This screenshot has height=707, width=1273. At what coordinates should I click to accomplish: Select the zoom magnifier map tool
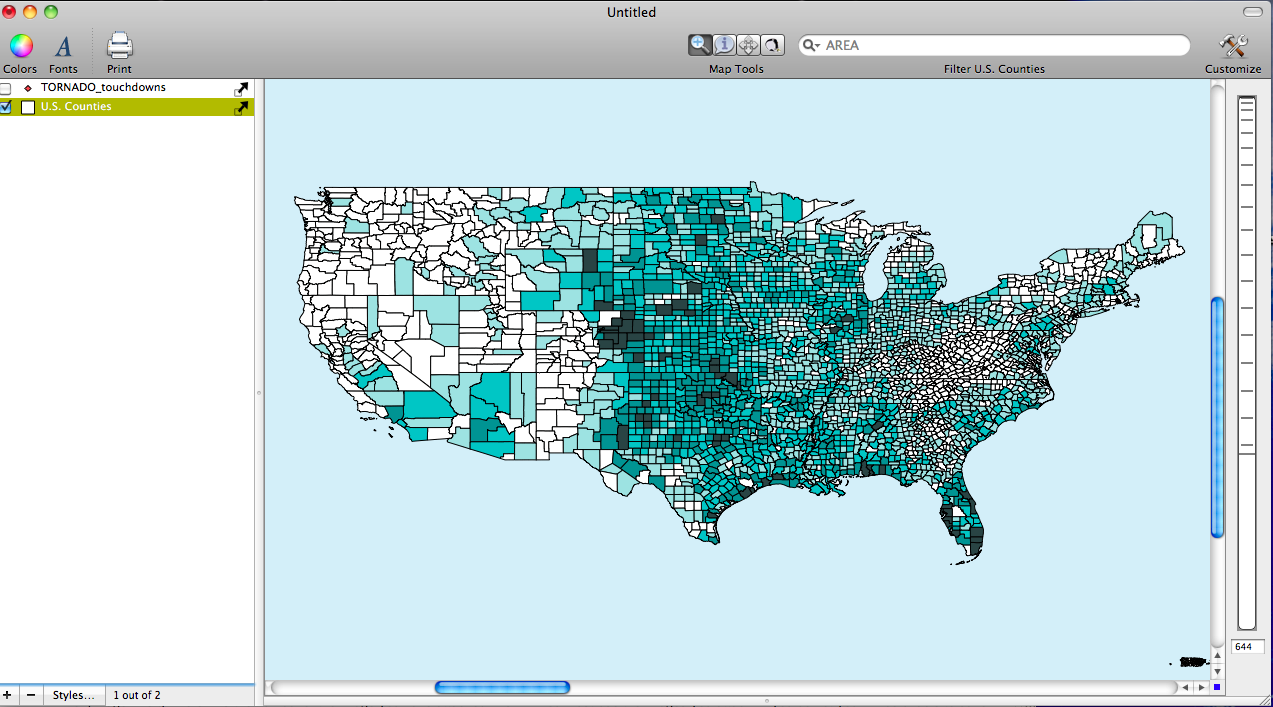700,45
